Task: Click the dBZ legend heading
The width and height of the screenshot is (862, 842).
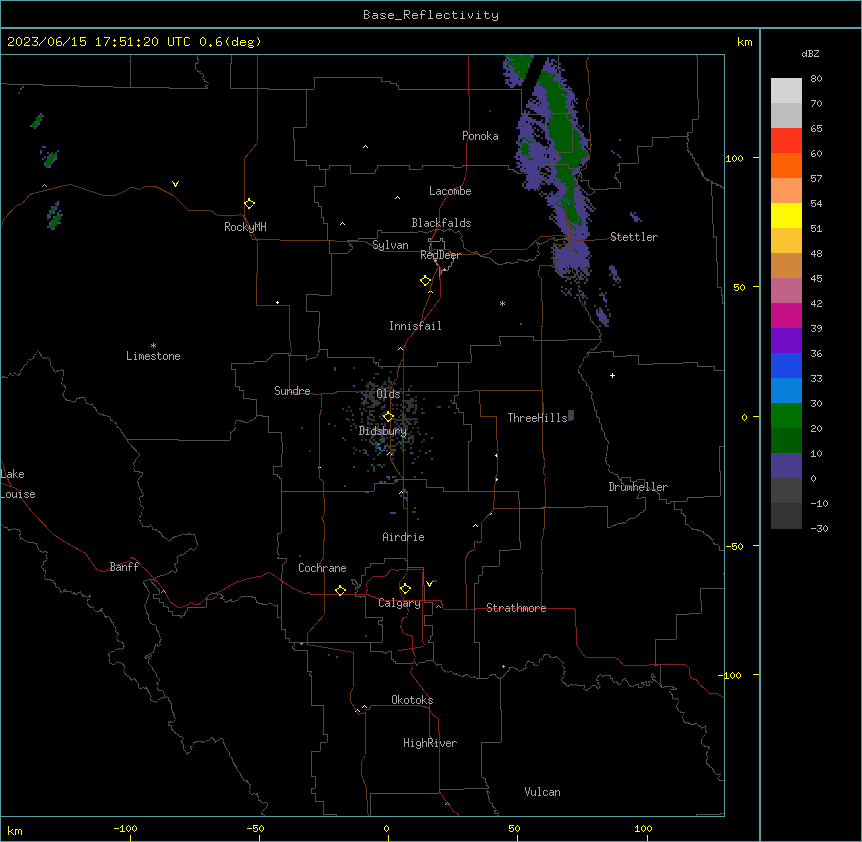Action: click(810, 53)
